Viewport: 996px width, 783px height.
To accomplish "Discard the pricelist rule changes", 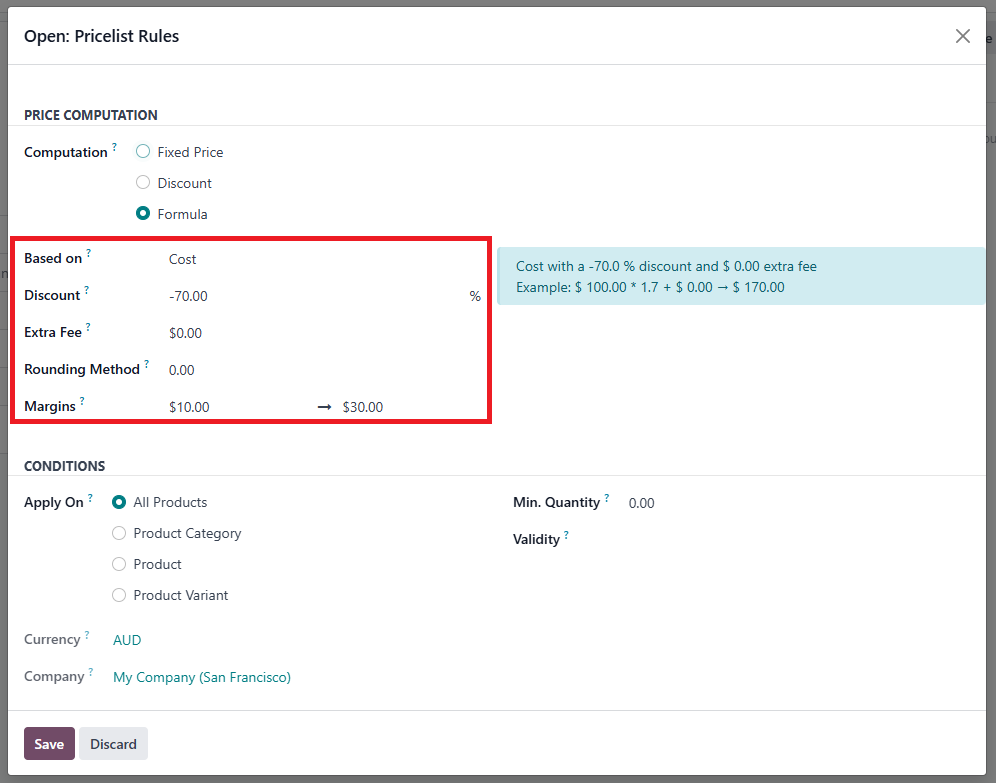I will 113,744.
